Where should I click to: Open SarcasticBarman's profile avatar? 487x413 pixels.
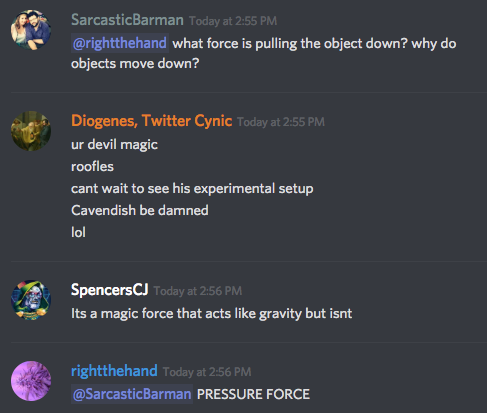31,30
